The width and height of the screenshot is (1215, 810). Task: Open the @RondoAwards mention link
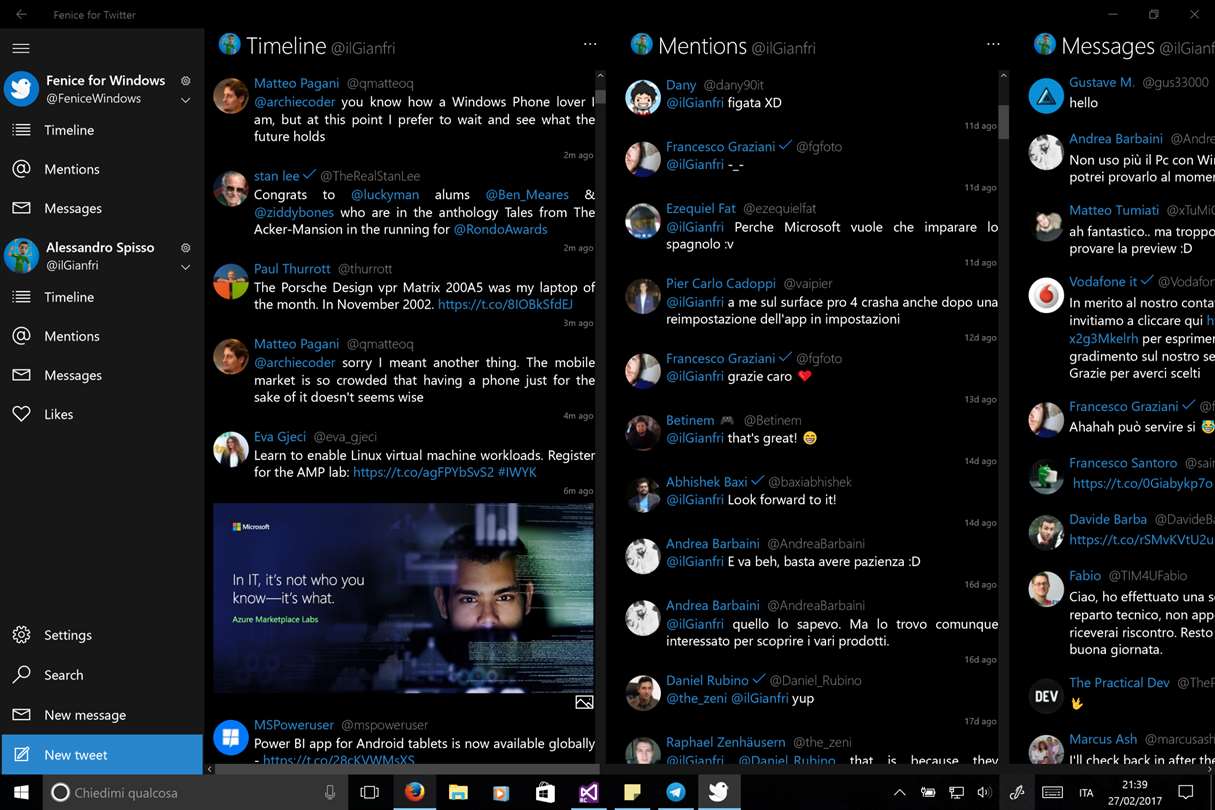500,230
